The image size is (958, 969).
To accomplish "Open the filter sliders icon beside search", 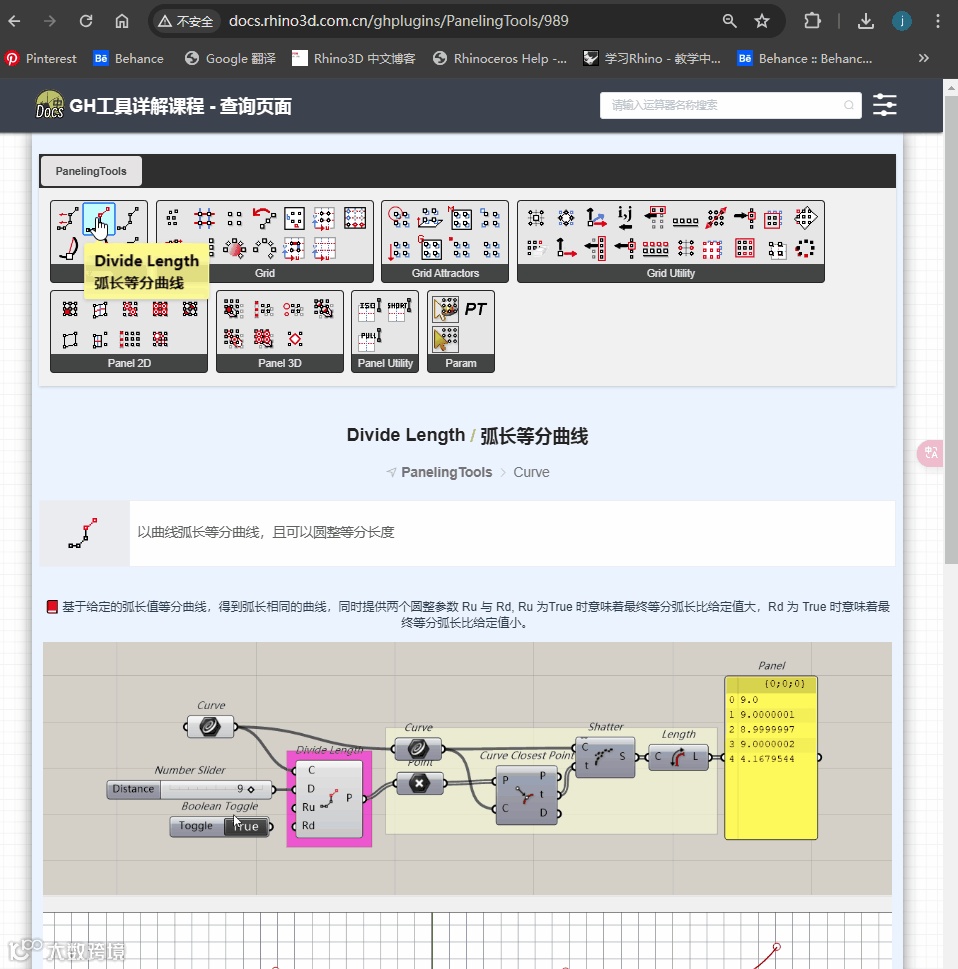I will (x=884, y=105).
